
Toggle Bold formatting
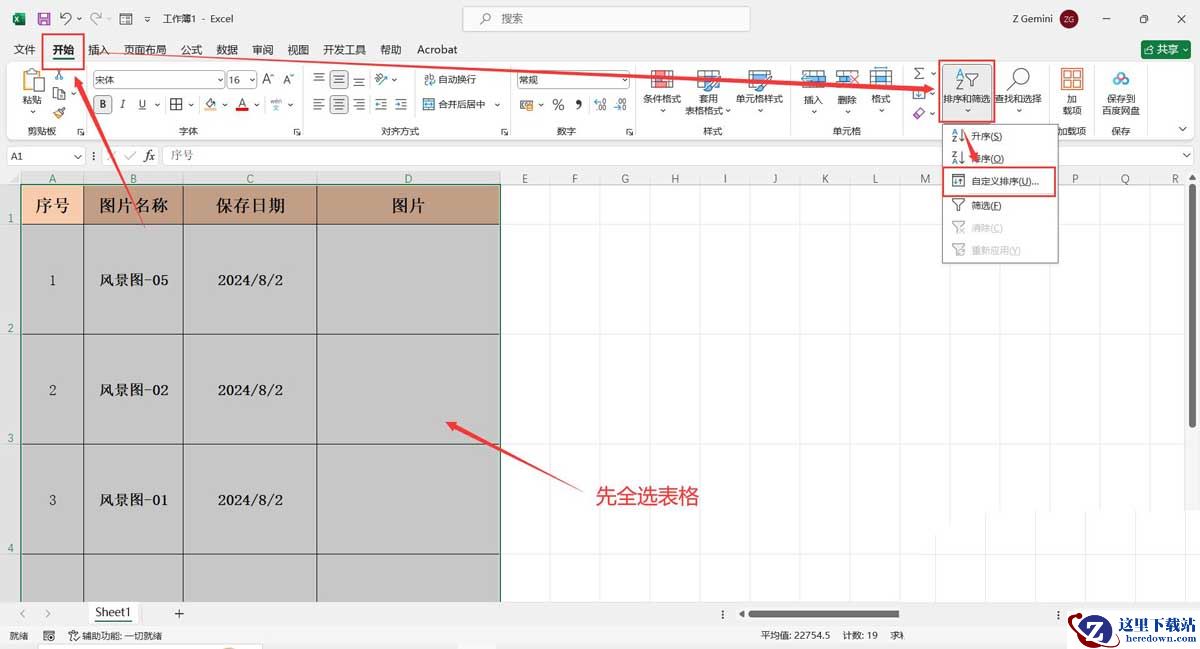(x=103, y=104)
